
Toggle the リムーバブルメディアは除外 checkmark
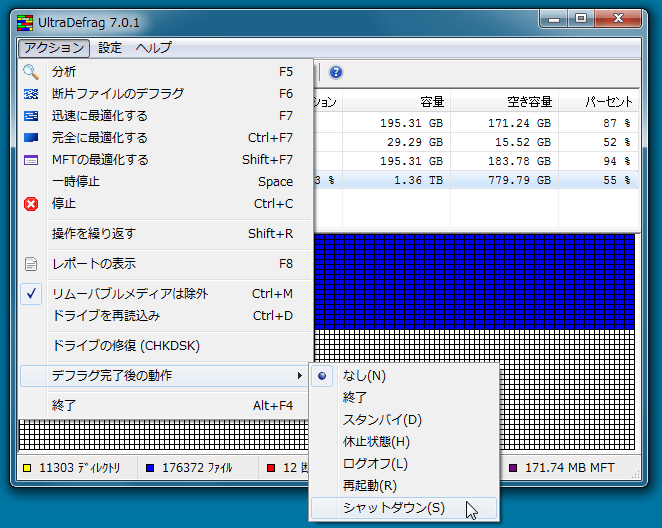pyautogui.click(x=31, y=294)
